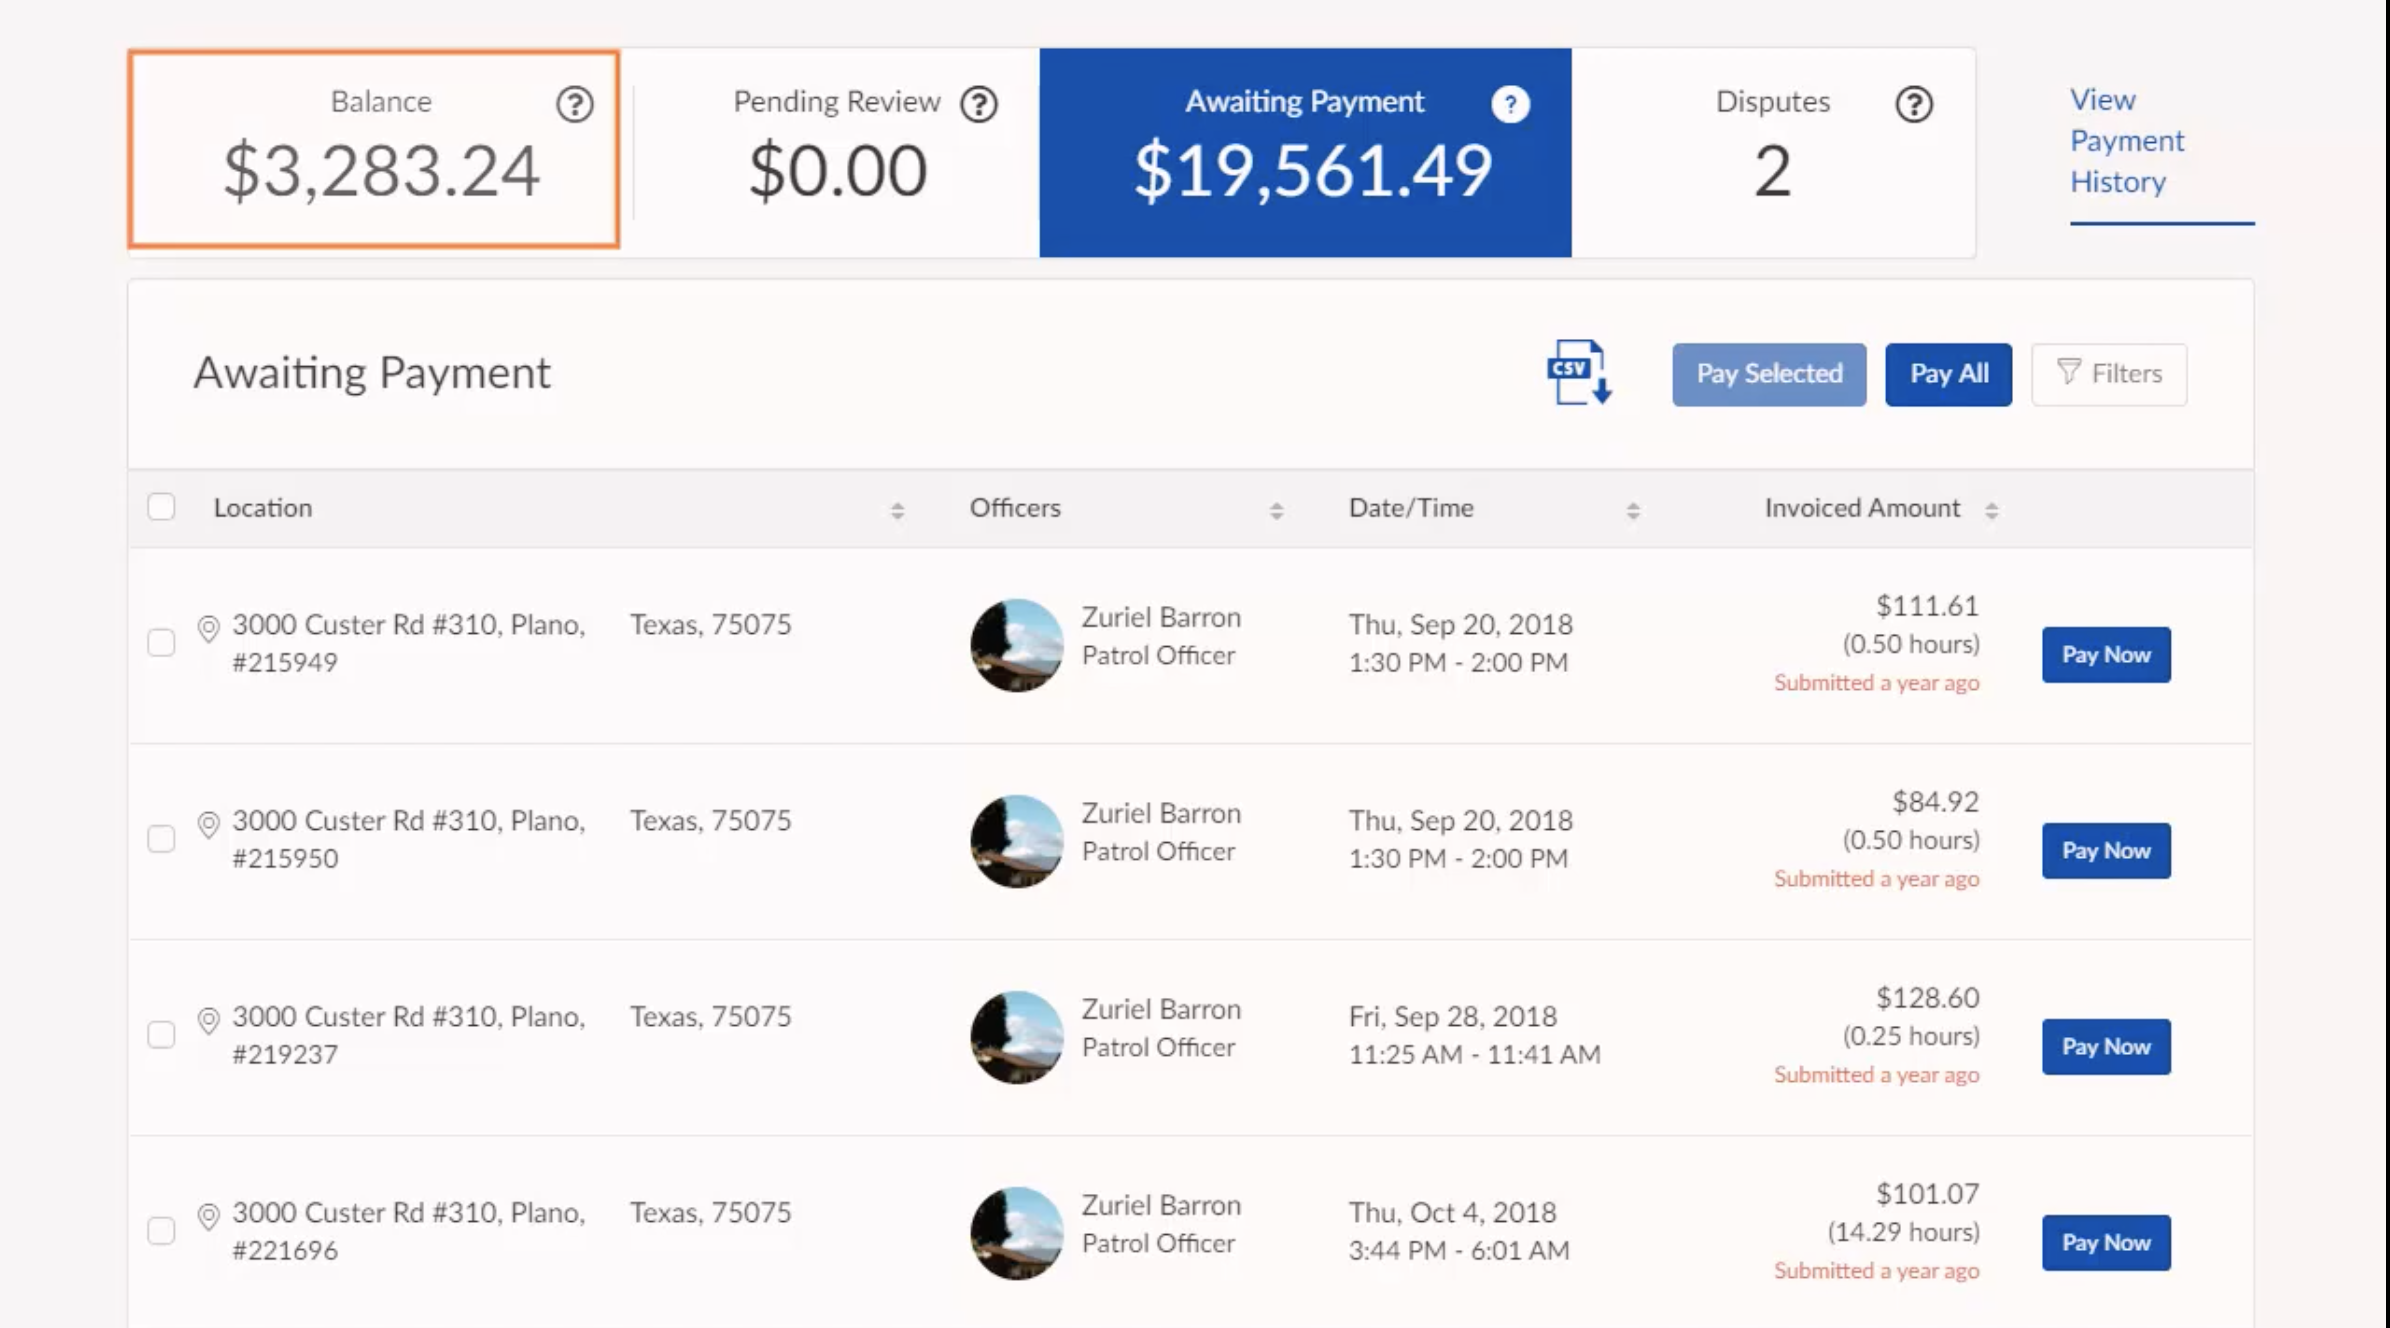Click the Pay Selected button
The width and height of the screenshot is (2390, 1328).
pos(1769,374)
